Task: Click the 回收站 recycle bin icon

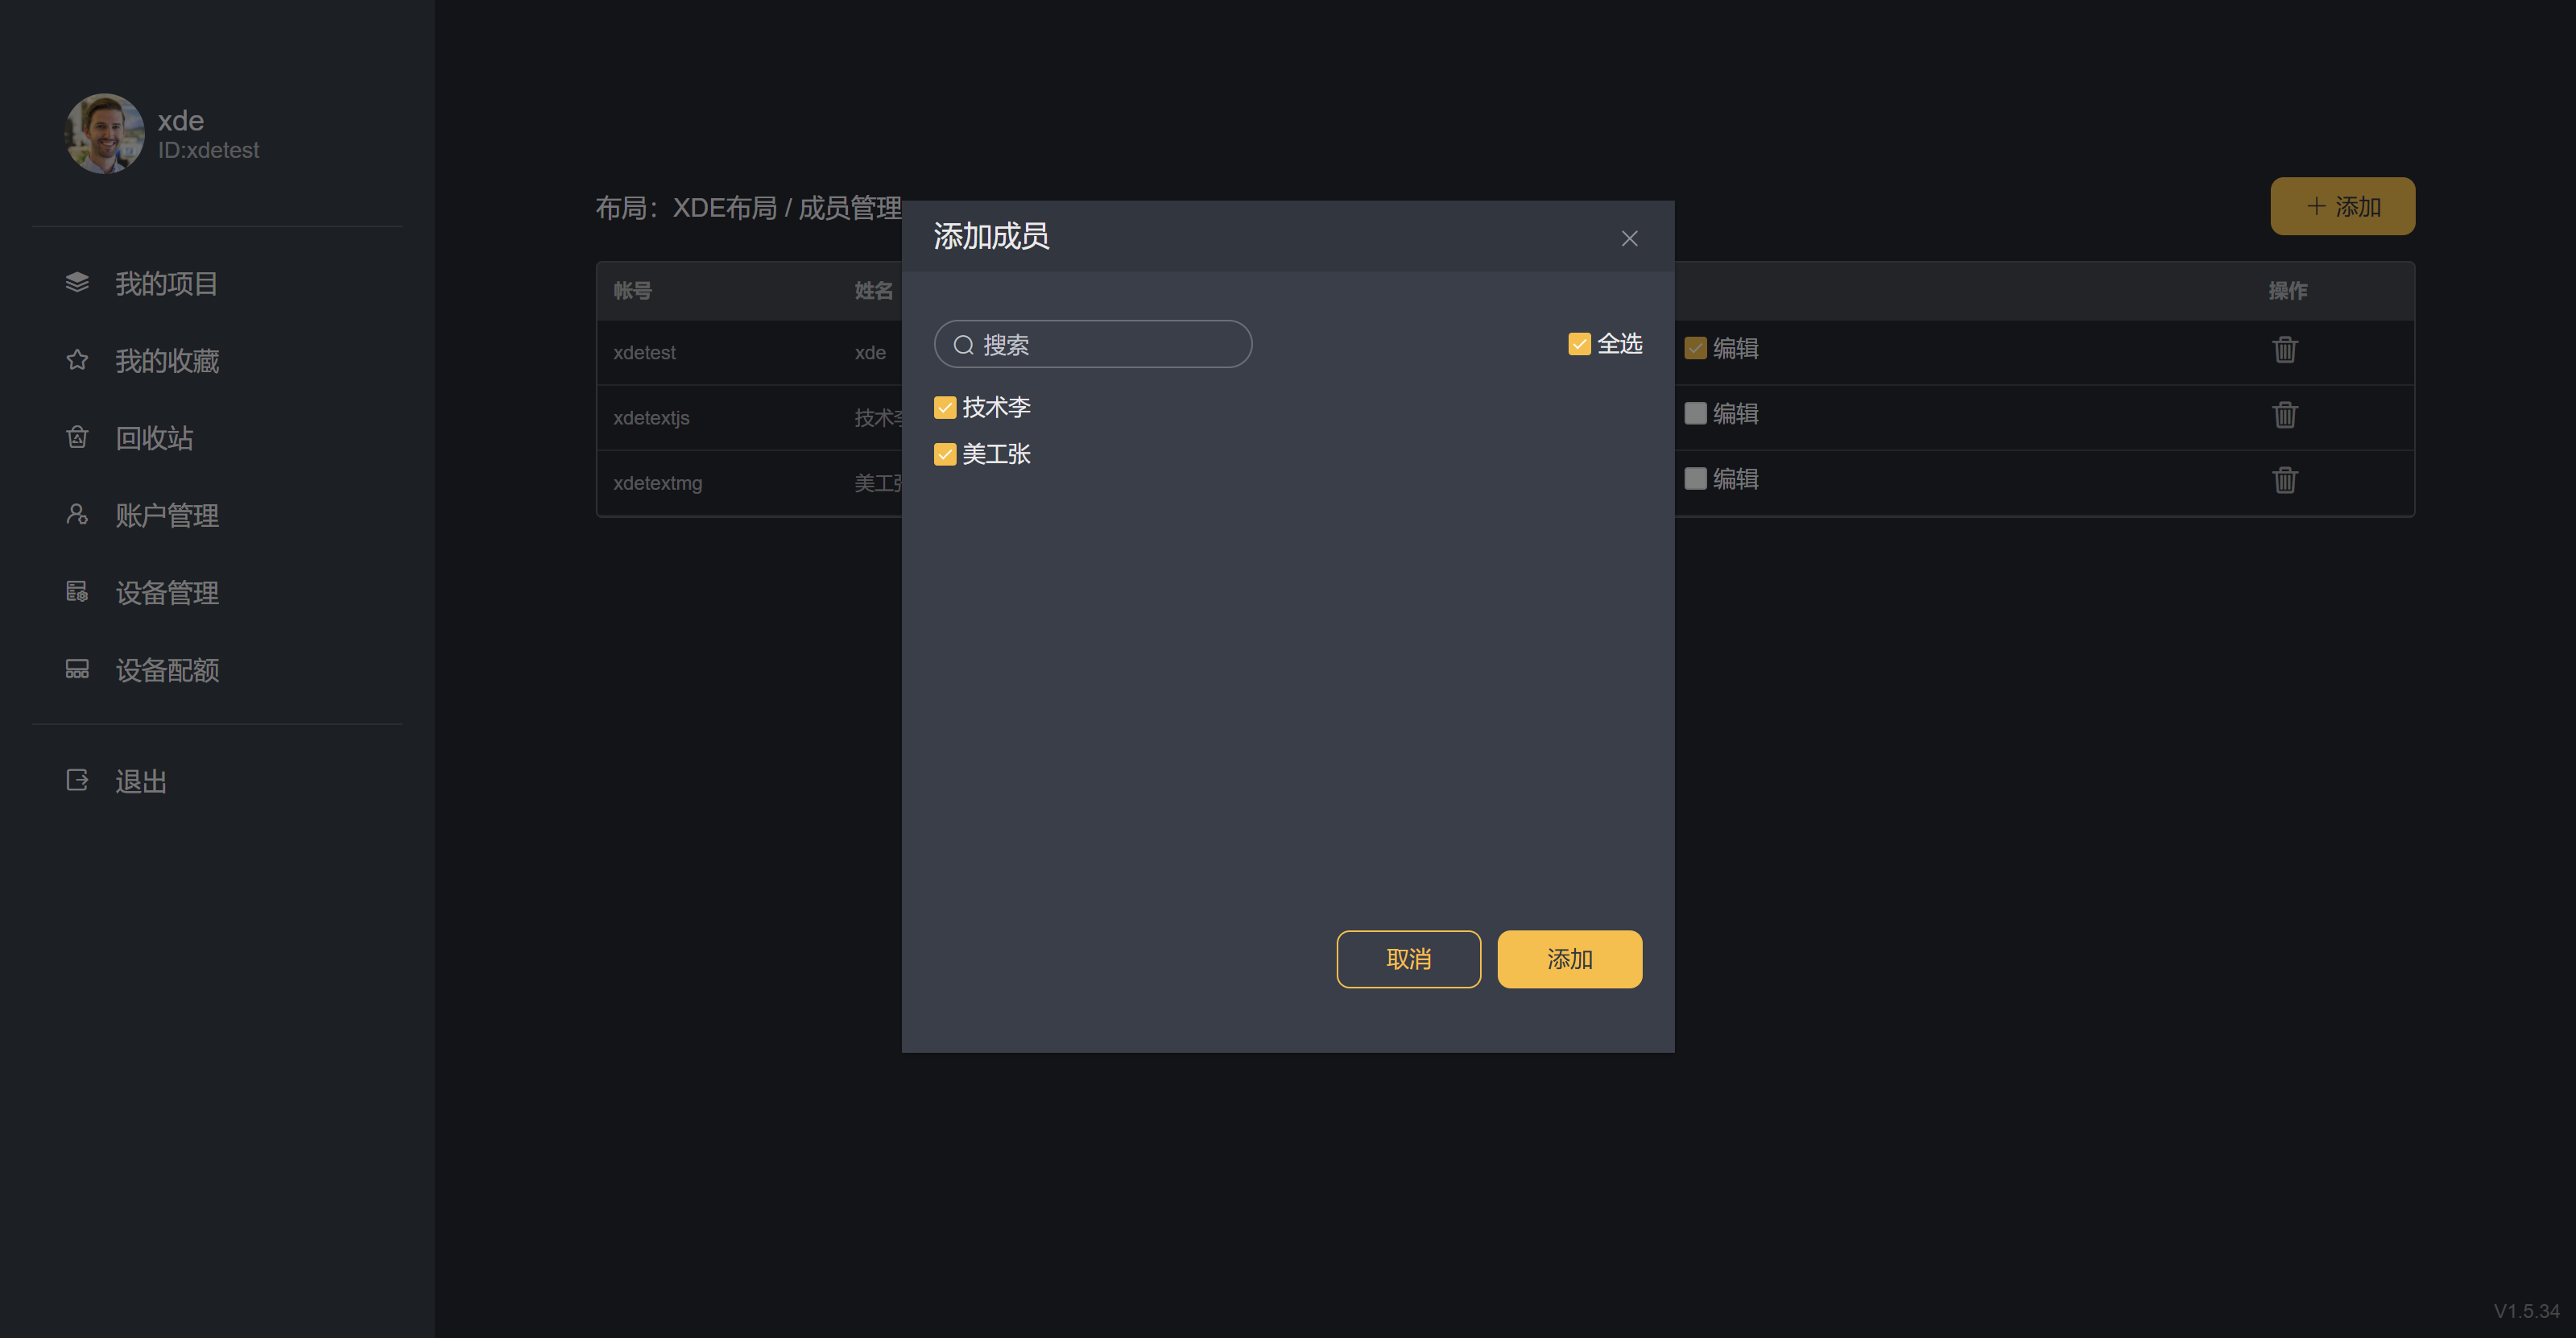Action: pos(77,437)
